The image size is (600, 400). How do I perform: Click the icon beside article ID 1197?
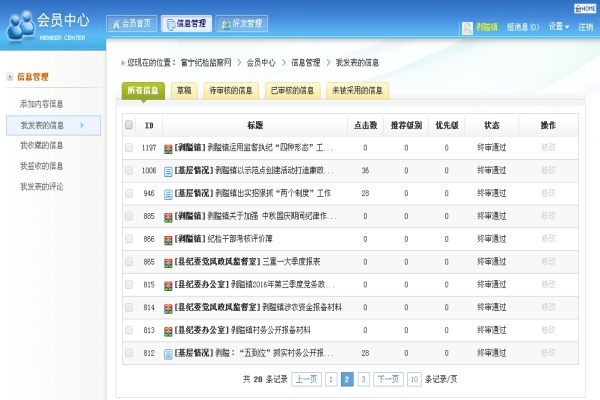[168, 148]
